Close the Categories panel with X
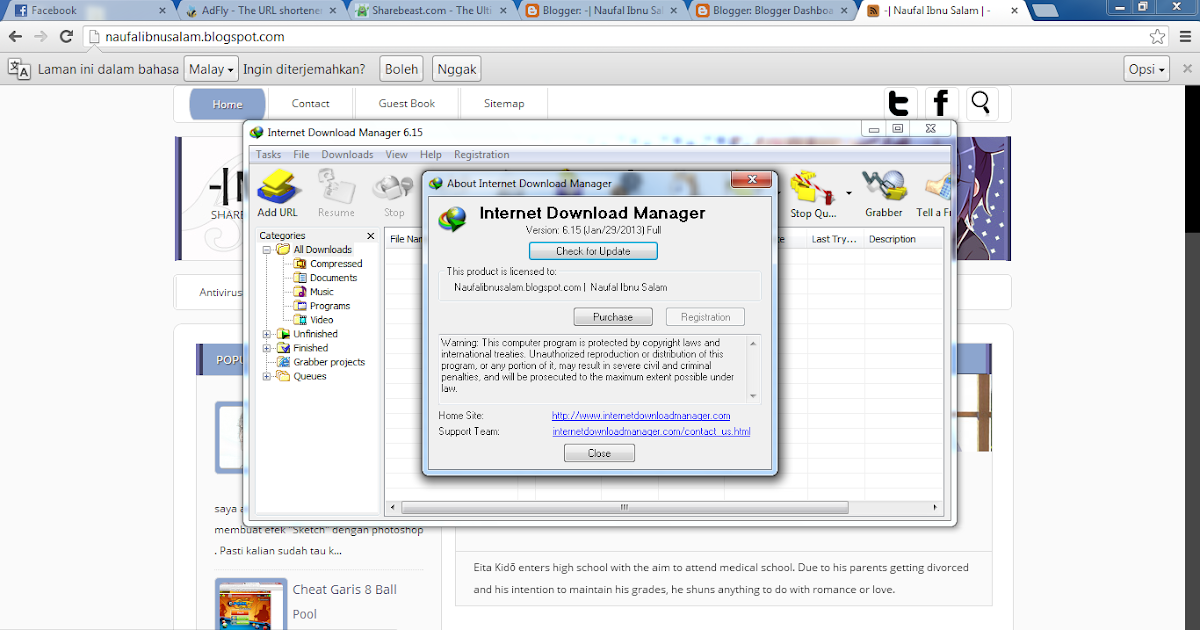The image size is (1200, 630). [x=370, y=236]
